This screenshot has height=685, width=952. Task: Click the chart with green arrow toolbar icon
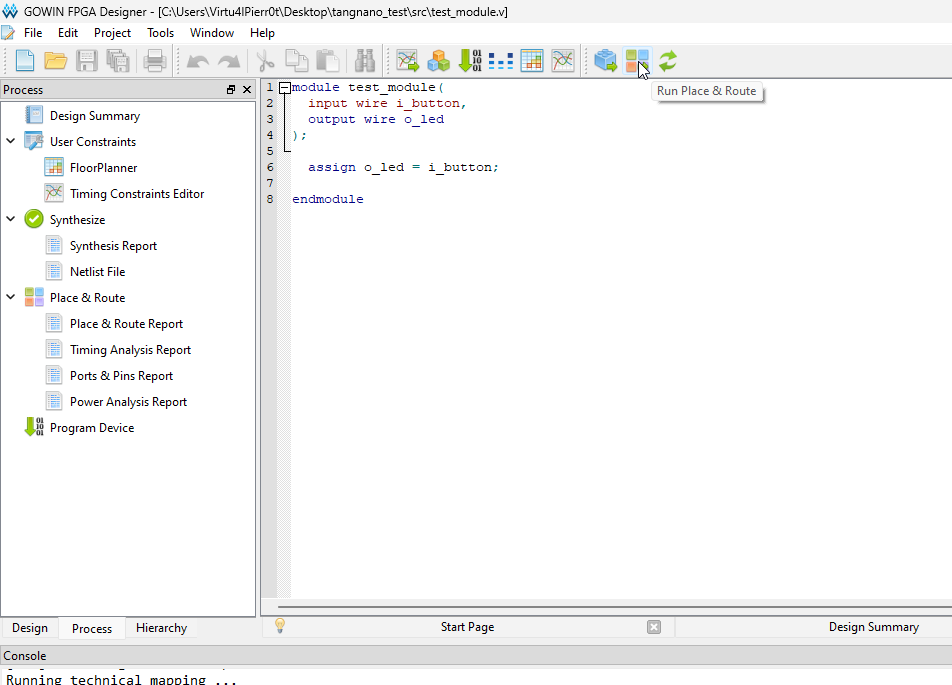coord(407,61)
